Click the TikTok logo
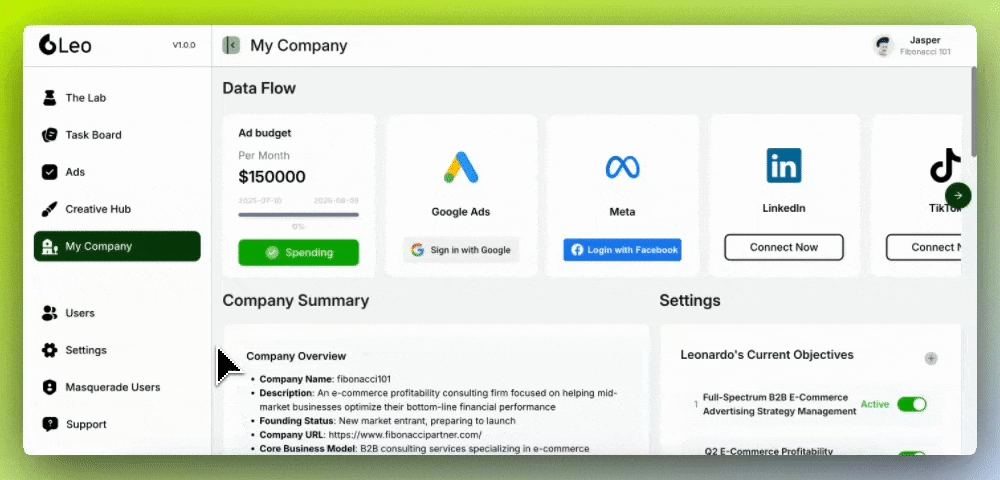The width and height of the screenshot is (1000, 480). click(946, 166)
